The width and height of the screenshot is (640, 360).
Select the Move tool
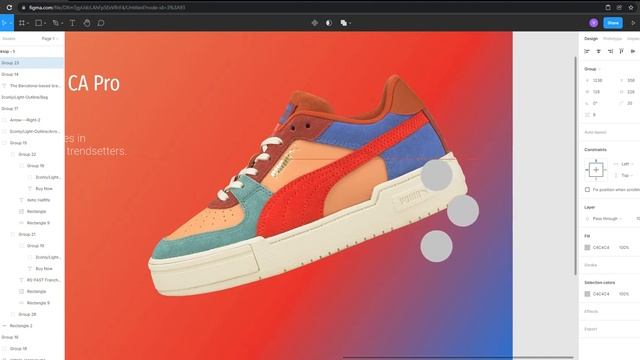point(4,23)
